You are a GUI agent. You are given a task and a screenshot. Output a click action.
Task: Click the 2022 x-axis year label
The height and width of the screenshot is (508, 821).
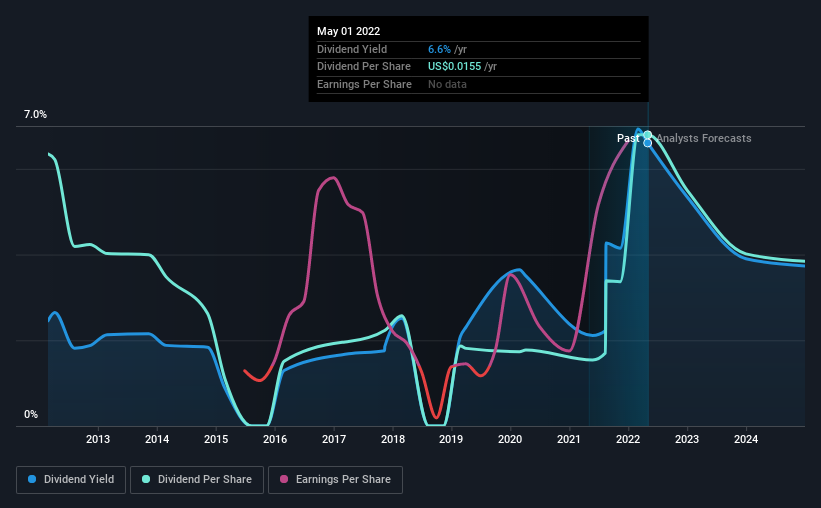click(628, 439)
